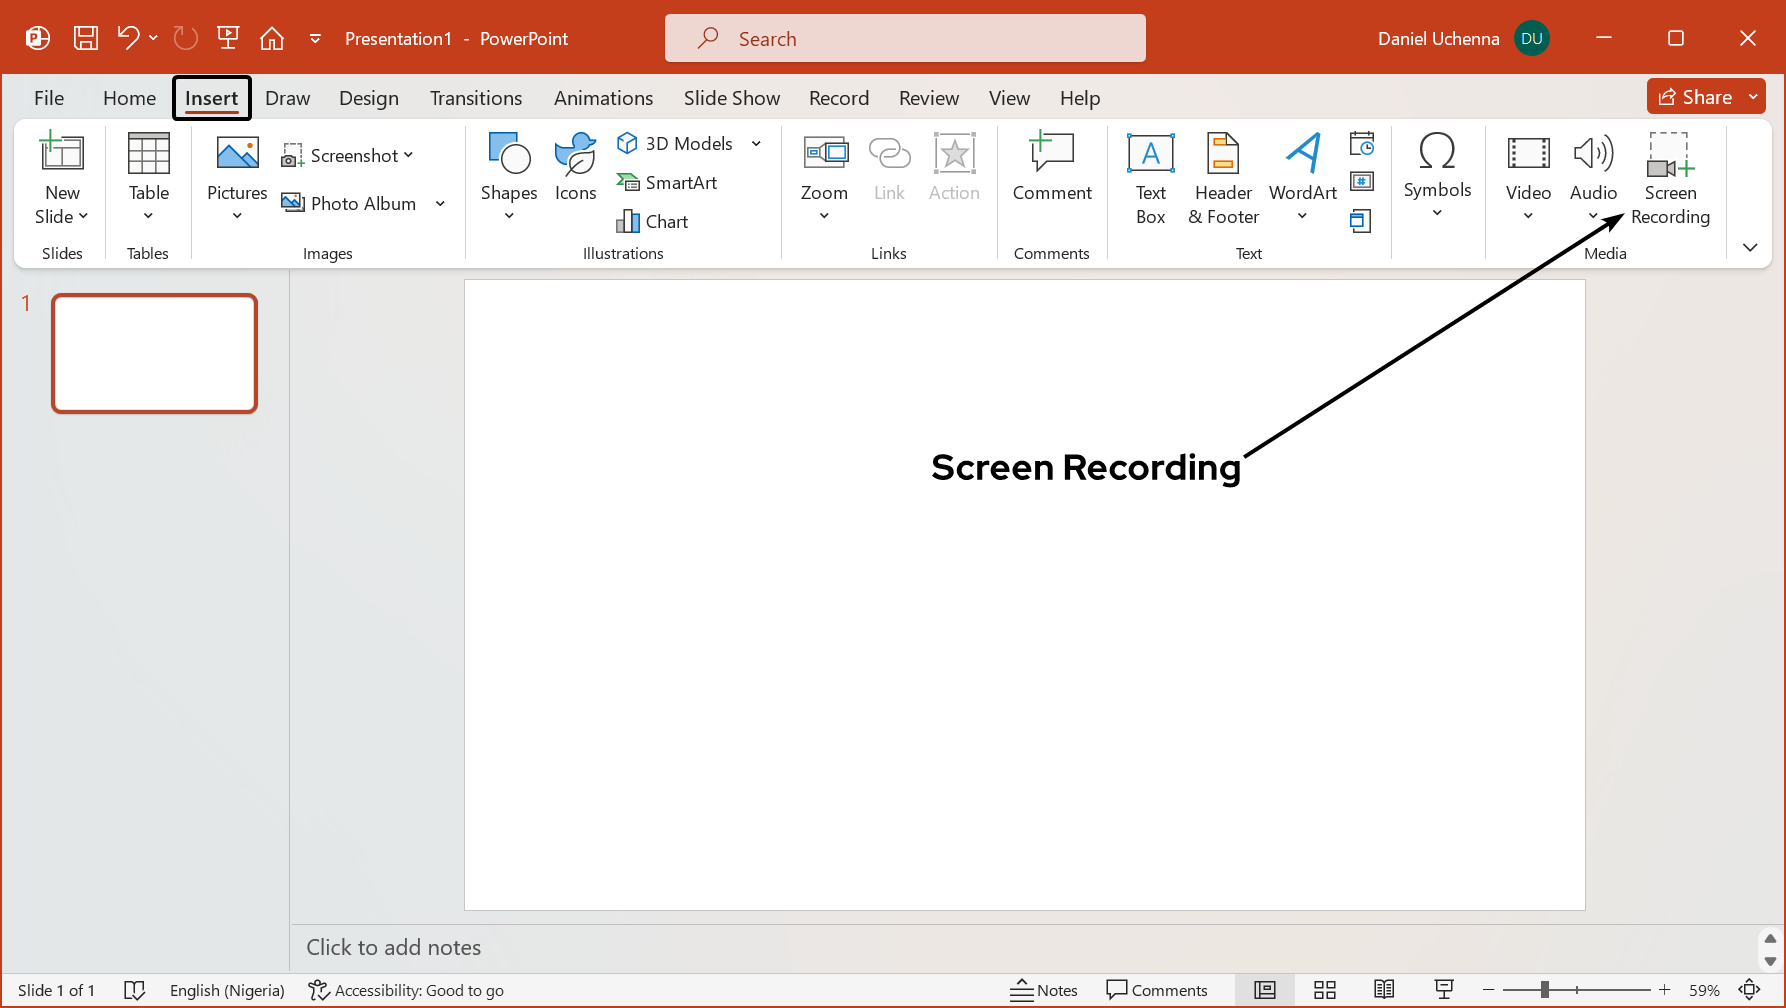Image resolution: width=1786 pixels, height=1008 pixels.
Task: Insert a Slide Number
Action: click(1361, 181)
